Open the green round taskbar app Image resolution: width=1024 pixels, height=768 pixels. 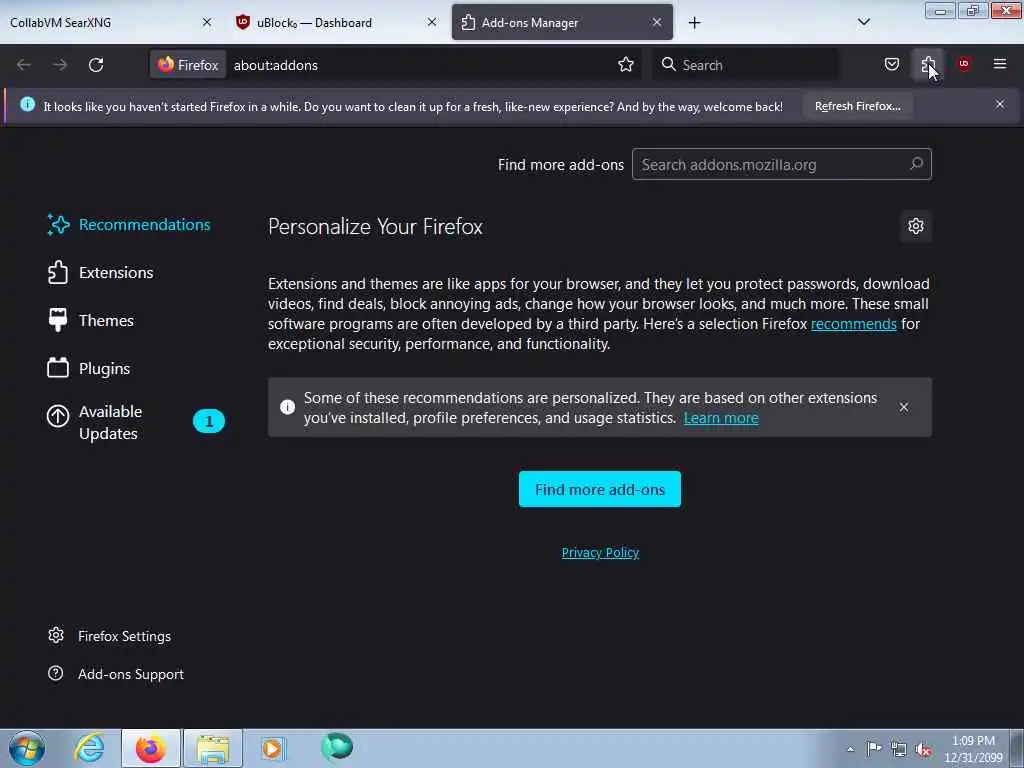point(337,747)
